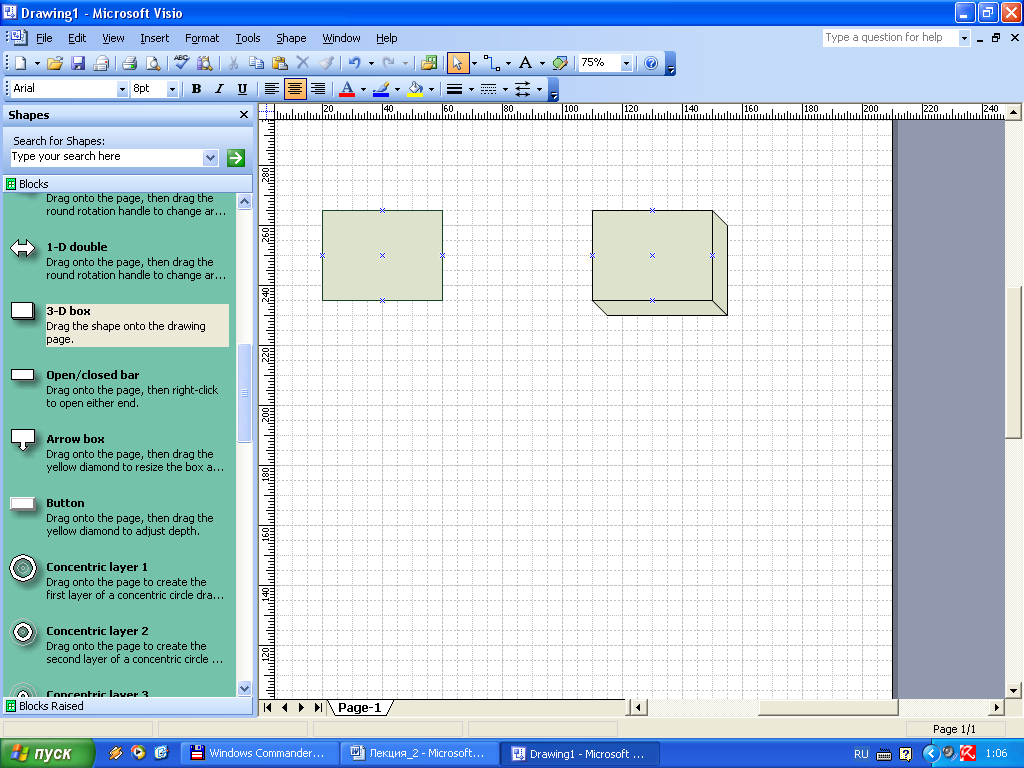The height and width of the screenshot is (768, 1024).
Task: Select the Concentric layer 1 shape icon
Action: click(24, 568)
